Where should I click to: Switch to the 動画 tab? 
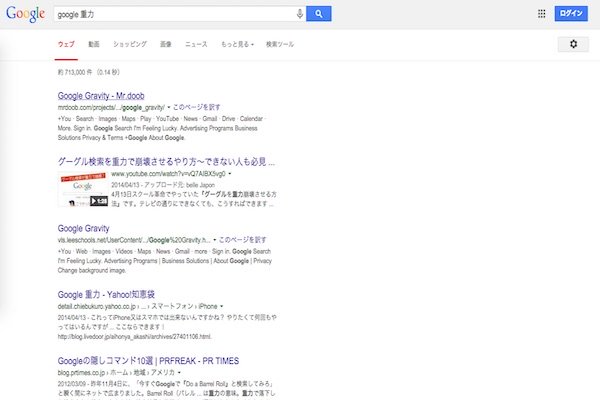pyautogui.click(x=94, y=44)
